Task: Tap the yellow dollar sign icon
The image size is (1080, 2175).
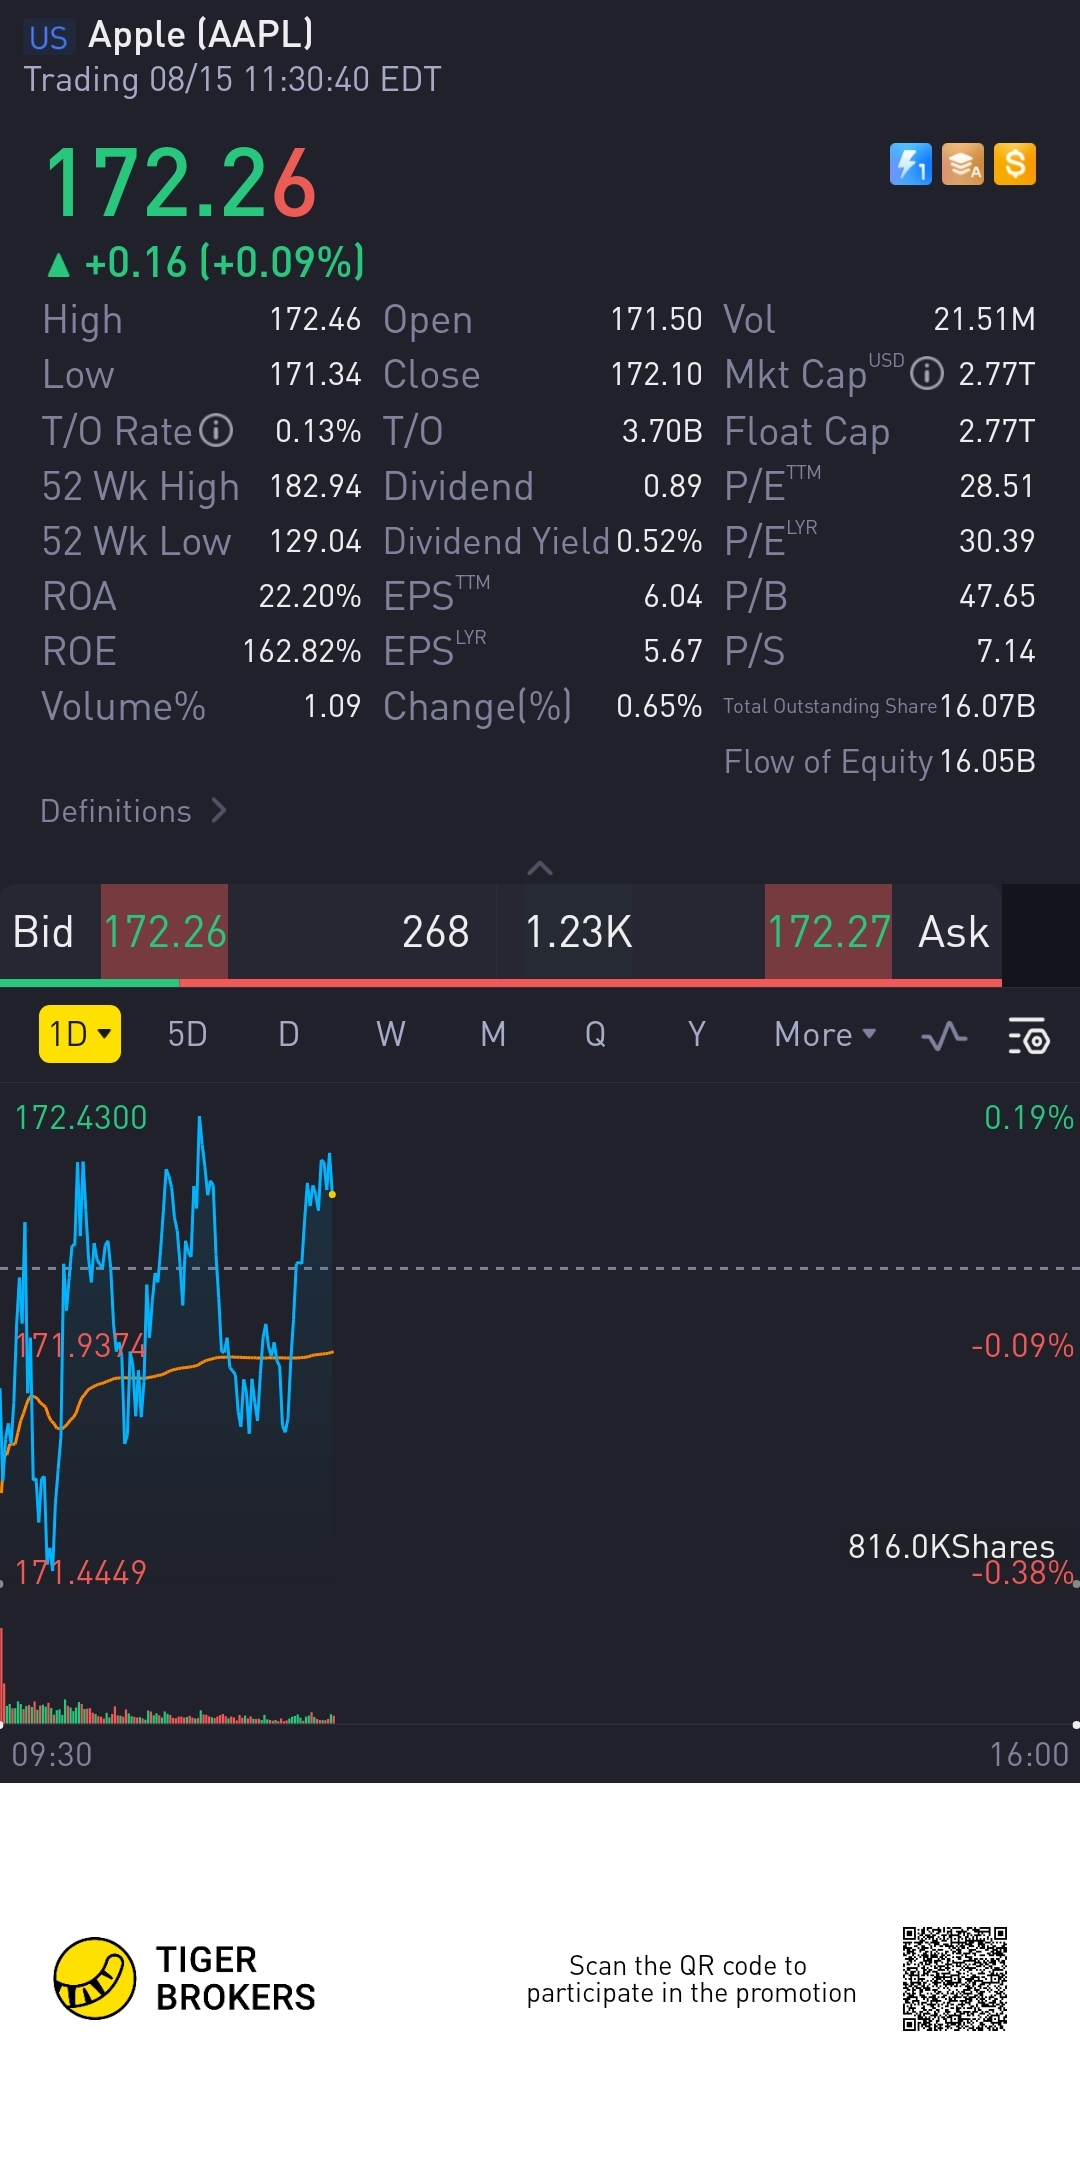Action: point(1015,164)
